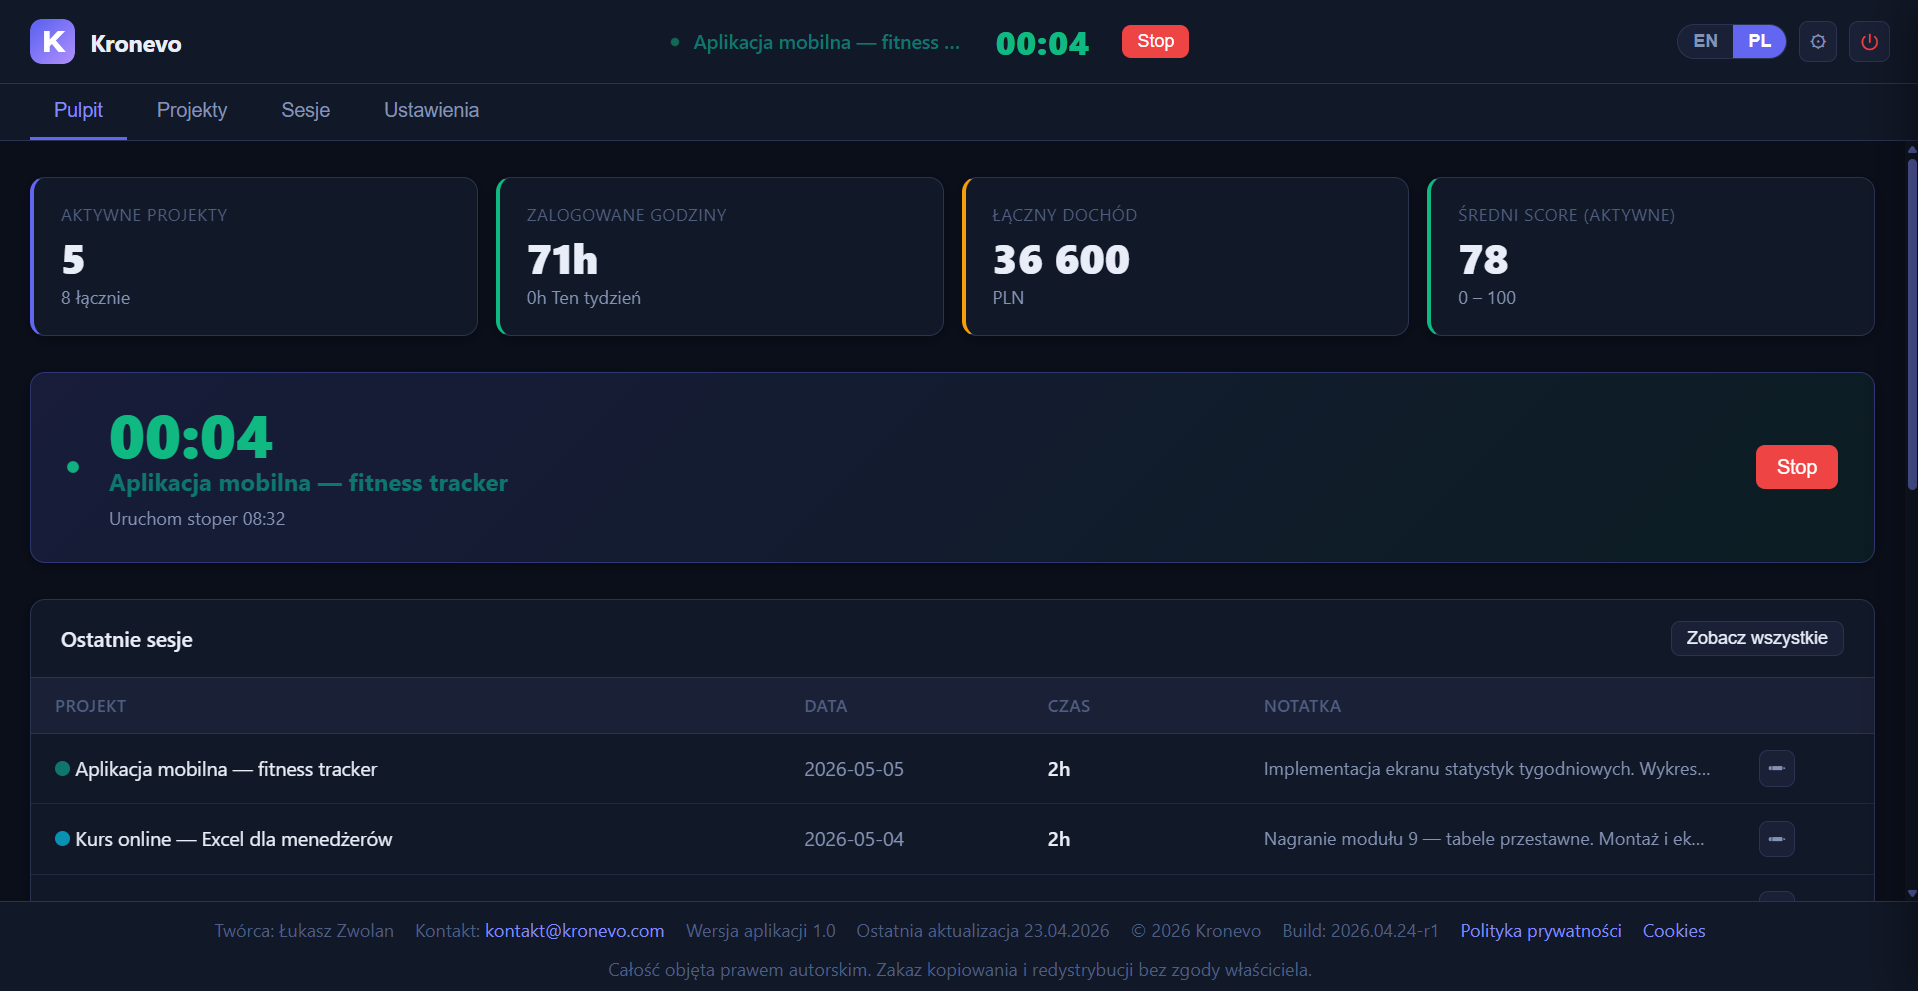This screenshot has width=1918, height=991.
Task: Click the red power icon button
Action: coord(1869,42)
